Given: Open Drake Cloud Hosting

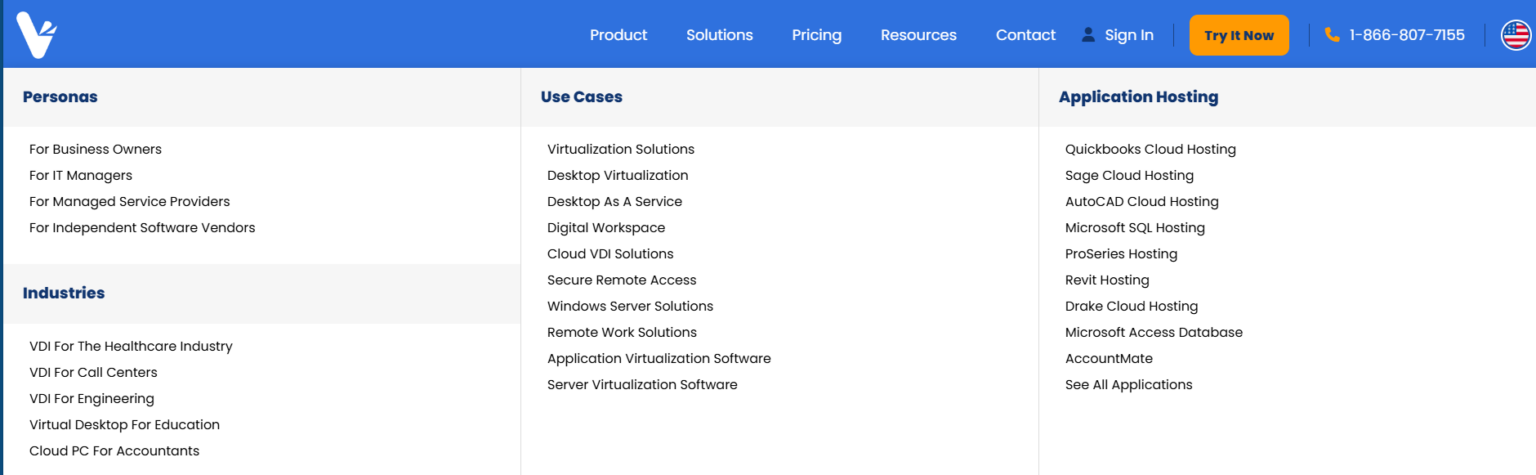Looking at the screenshot, I should [1131, 306].
